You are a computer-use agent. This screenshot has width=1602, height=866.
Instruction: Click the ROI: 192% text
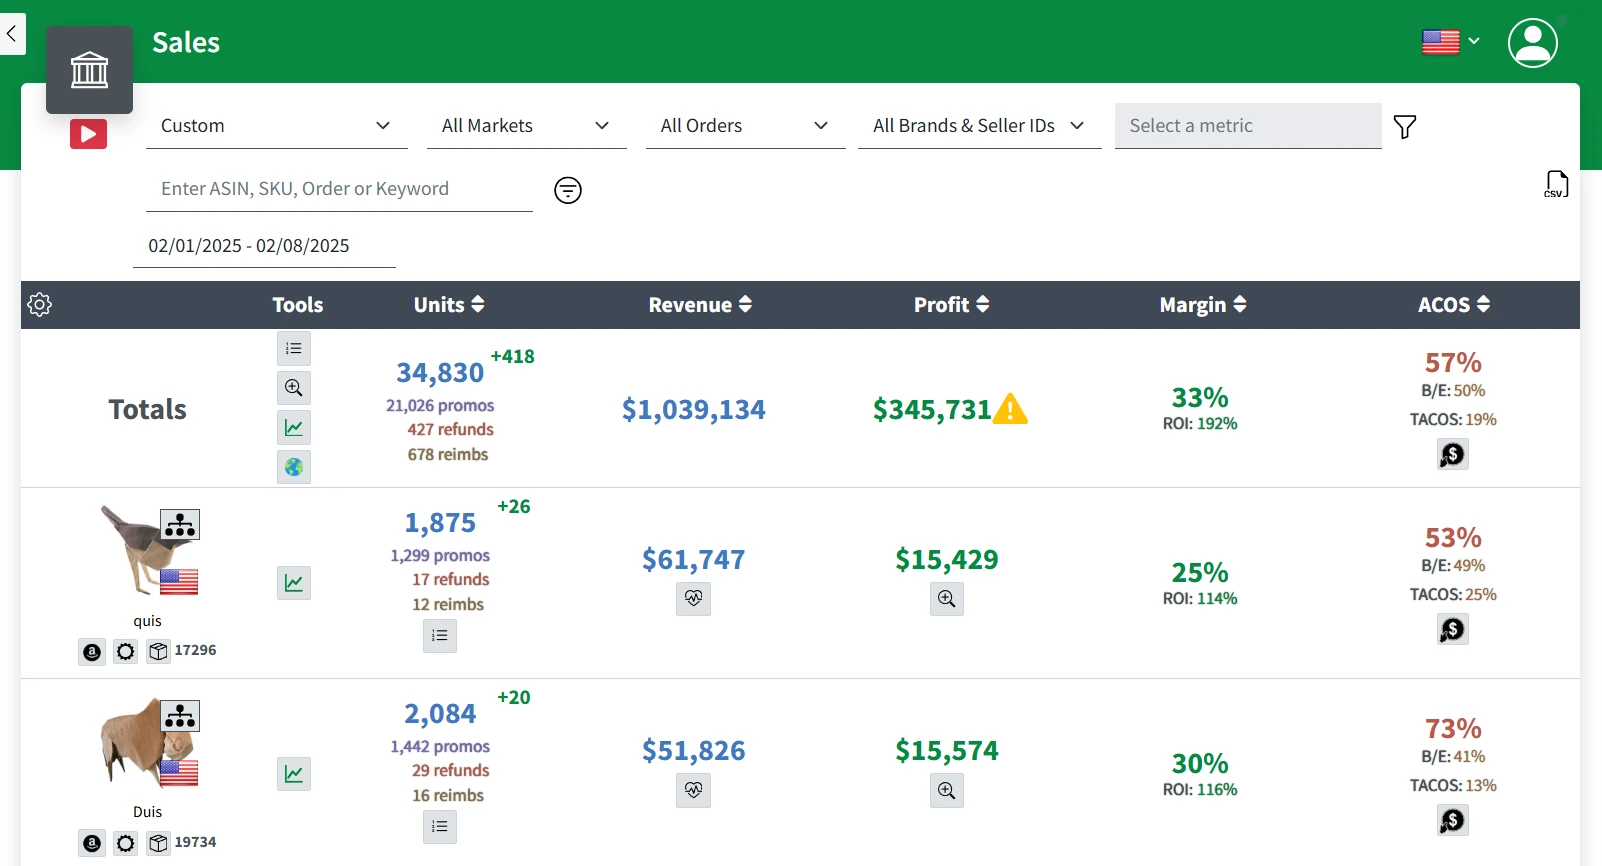(1200, 424)
